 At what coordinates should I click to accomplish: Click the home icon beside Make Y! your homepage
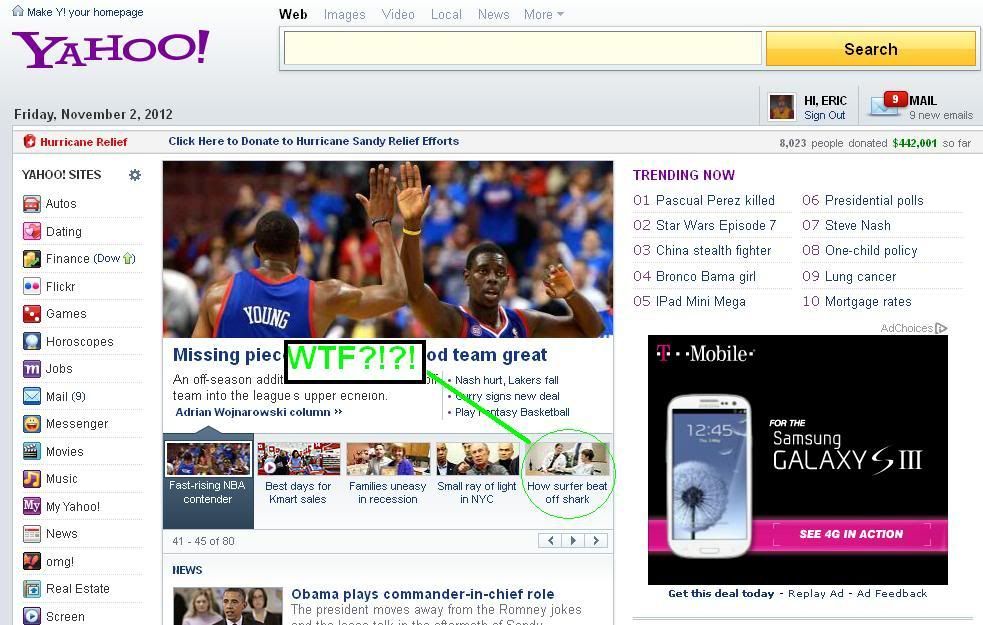(18, 11)
